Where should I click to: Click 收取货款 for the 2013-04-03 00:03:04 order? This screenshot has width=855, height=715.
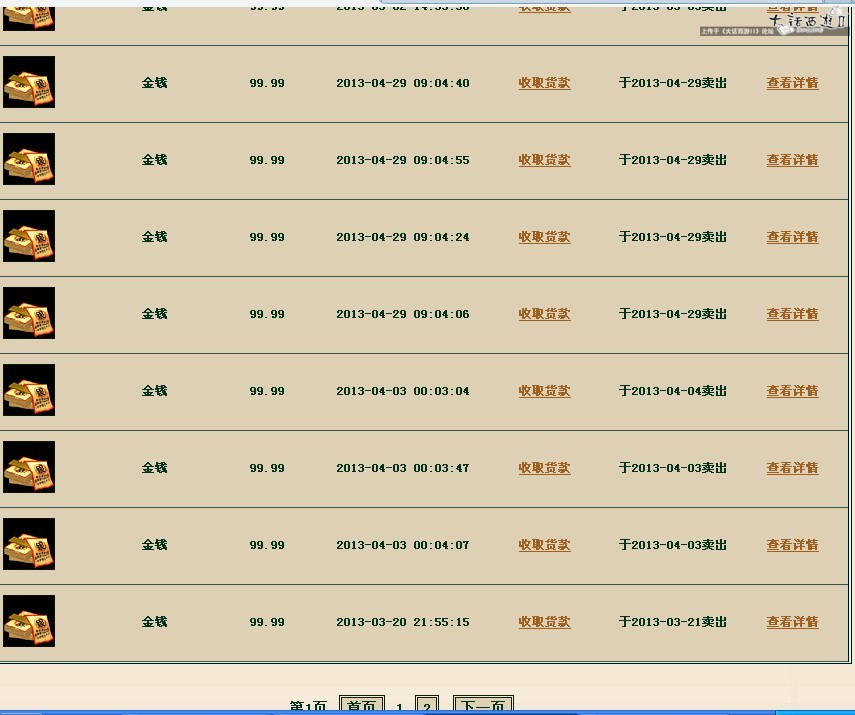point(544,391)
